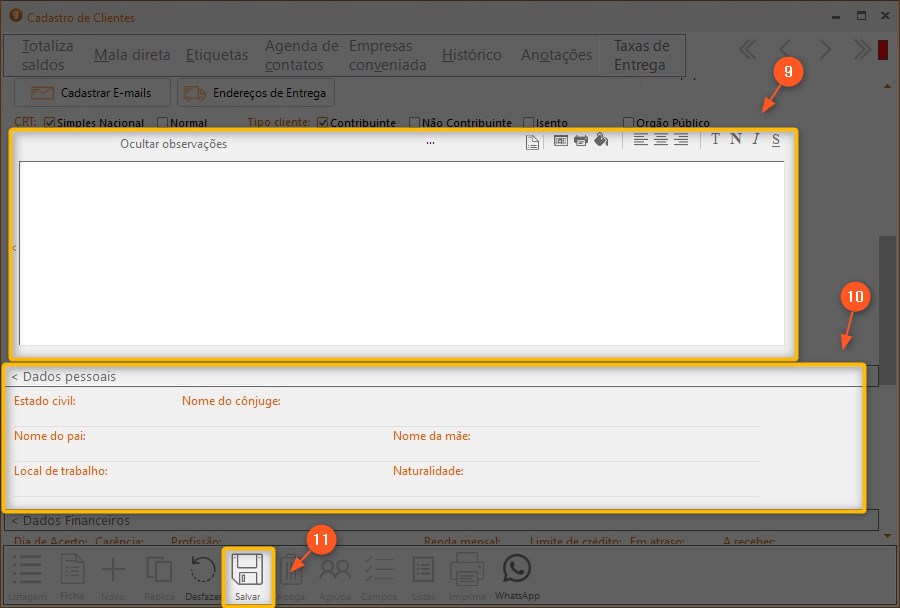Click Ocultar observações to hide notes
Image resolution: width=900 pixels, height=608 pixels.
pyautogui.click(x=173, y=144)
